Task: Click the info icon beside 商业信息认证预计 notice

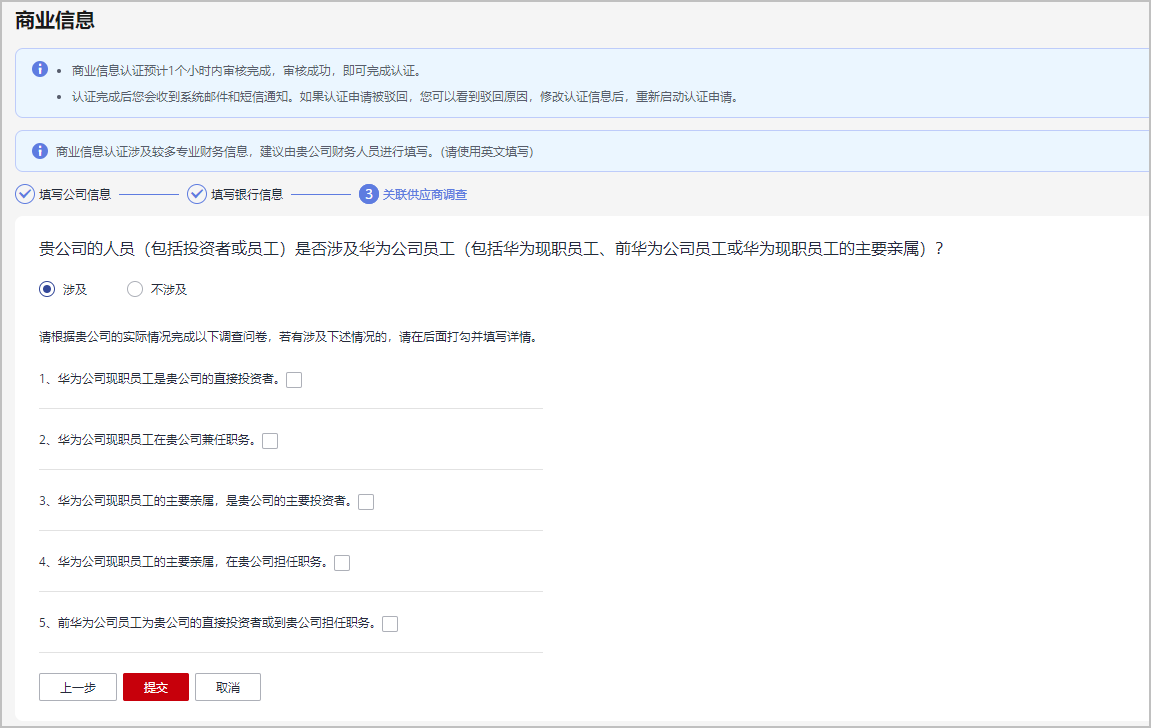Action: click(40, 69)
